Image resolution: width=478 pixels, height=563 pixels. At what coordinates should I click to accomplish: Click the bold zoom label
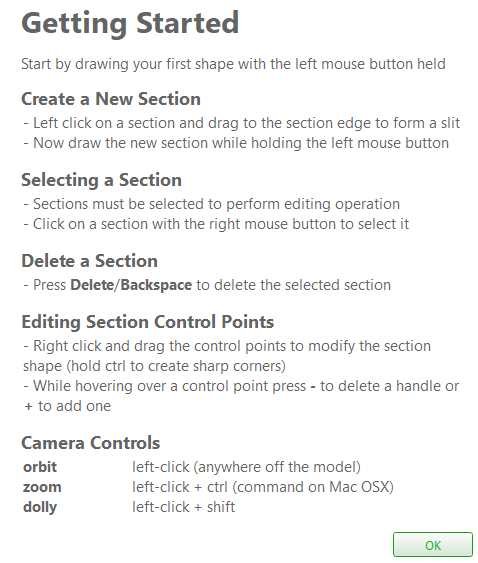pos(42,487)
